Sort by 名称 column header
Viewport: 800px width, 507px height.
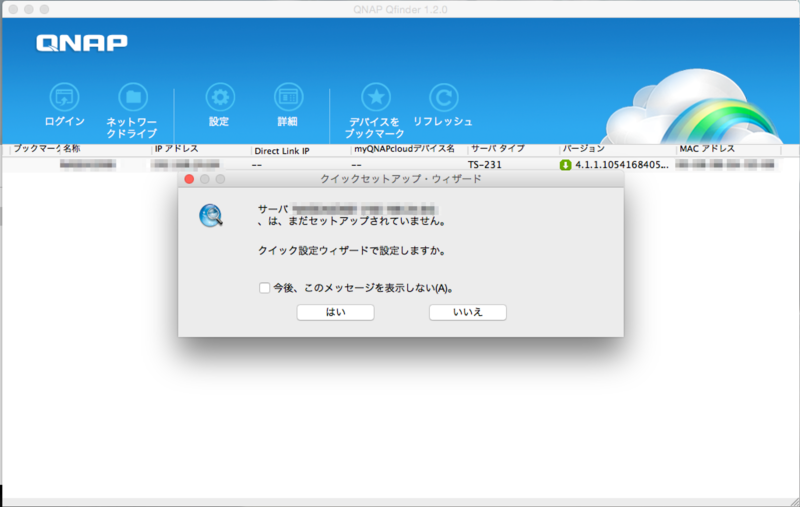(x=72, y=149)
